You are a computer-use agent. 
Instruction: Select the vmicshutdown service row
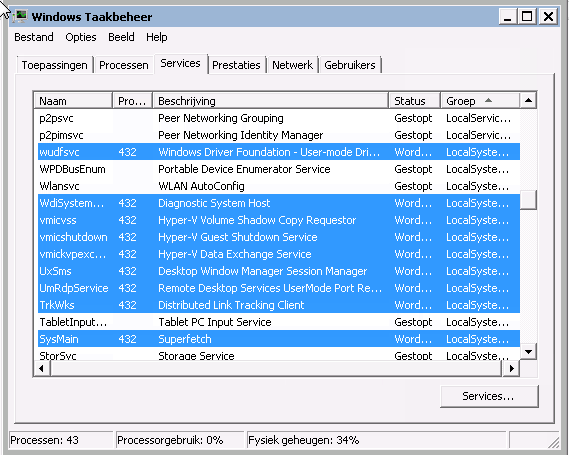point(278,237)
